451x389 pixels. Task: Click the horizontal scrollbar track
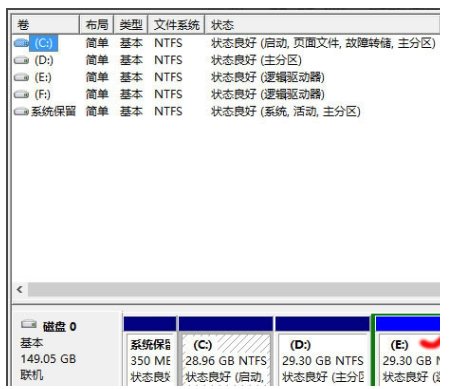[234, 289]
